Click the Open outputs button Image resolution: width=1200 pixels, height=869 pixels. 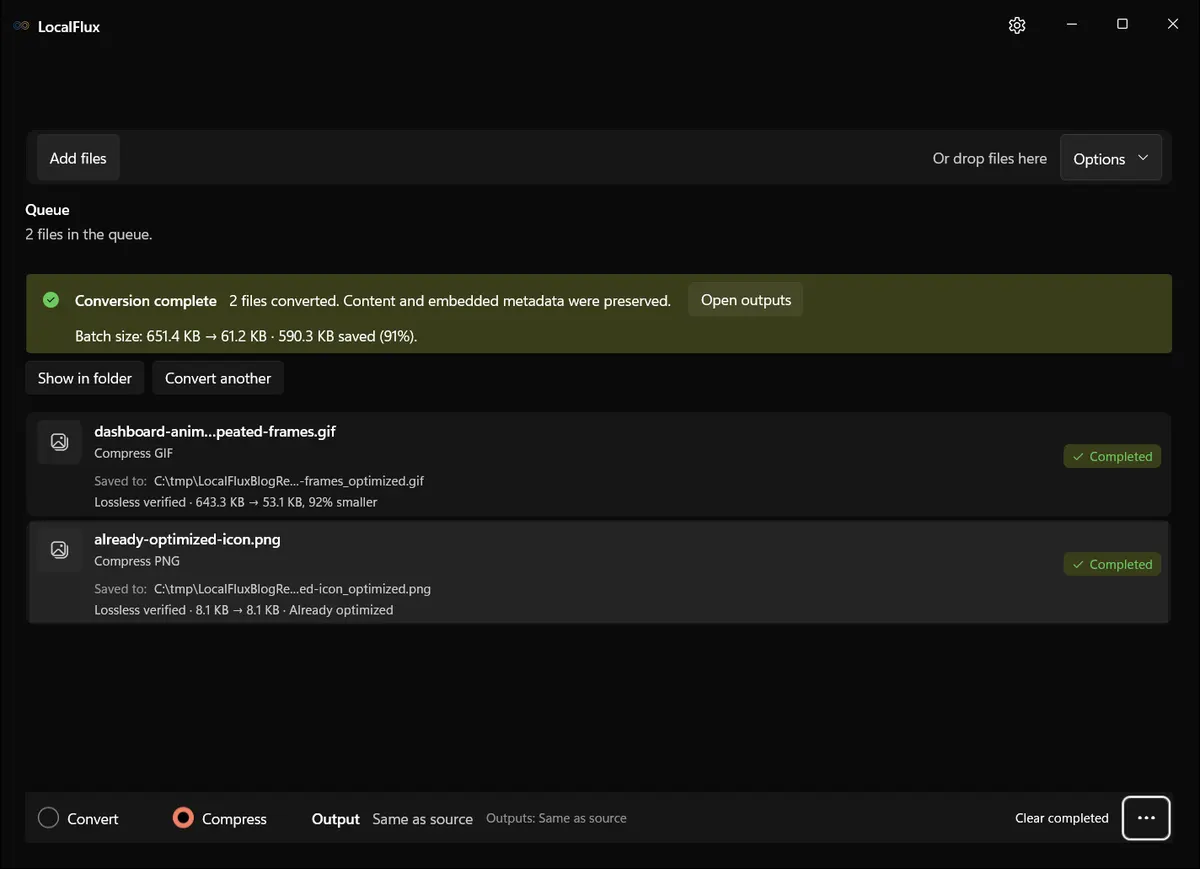click(x=746, y=300)
